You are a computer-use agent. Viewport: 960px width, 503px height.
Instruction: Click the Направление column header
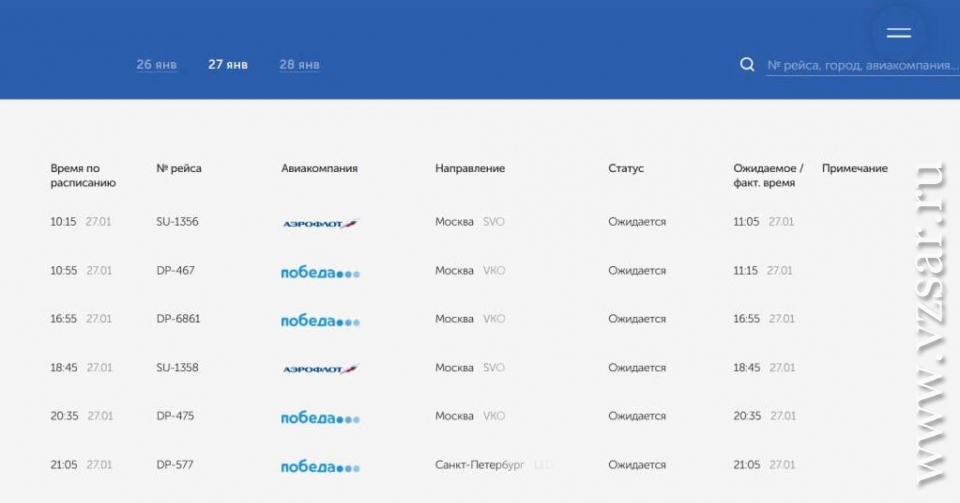(x=470, y=168)
